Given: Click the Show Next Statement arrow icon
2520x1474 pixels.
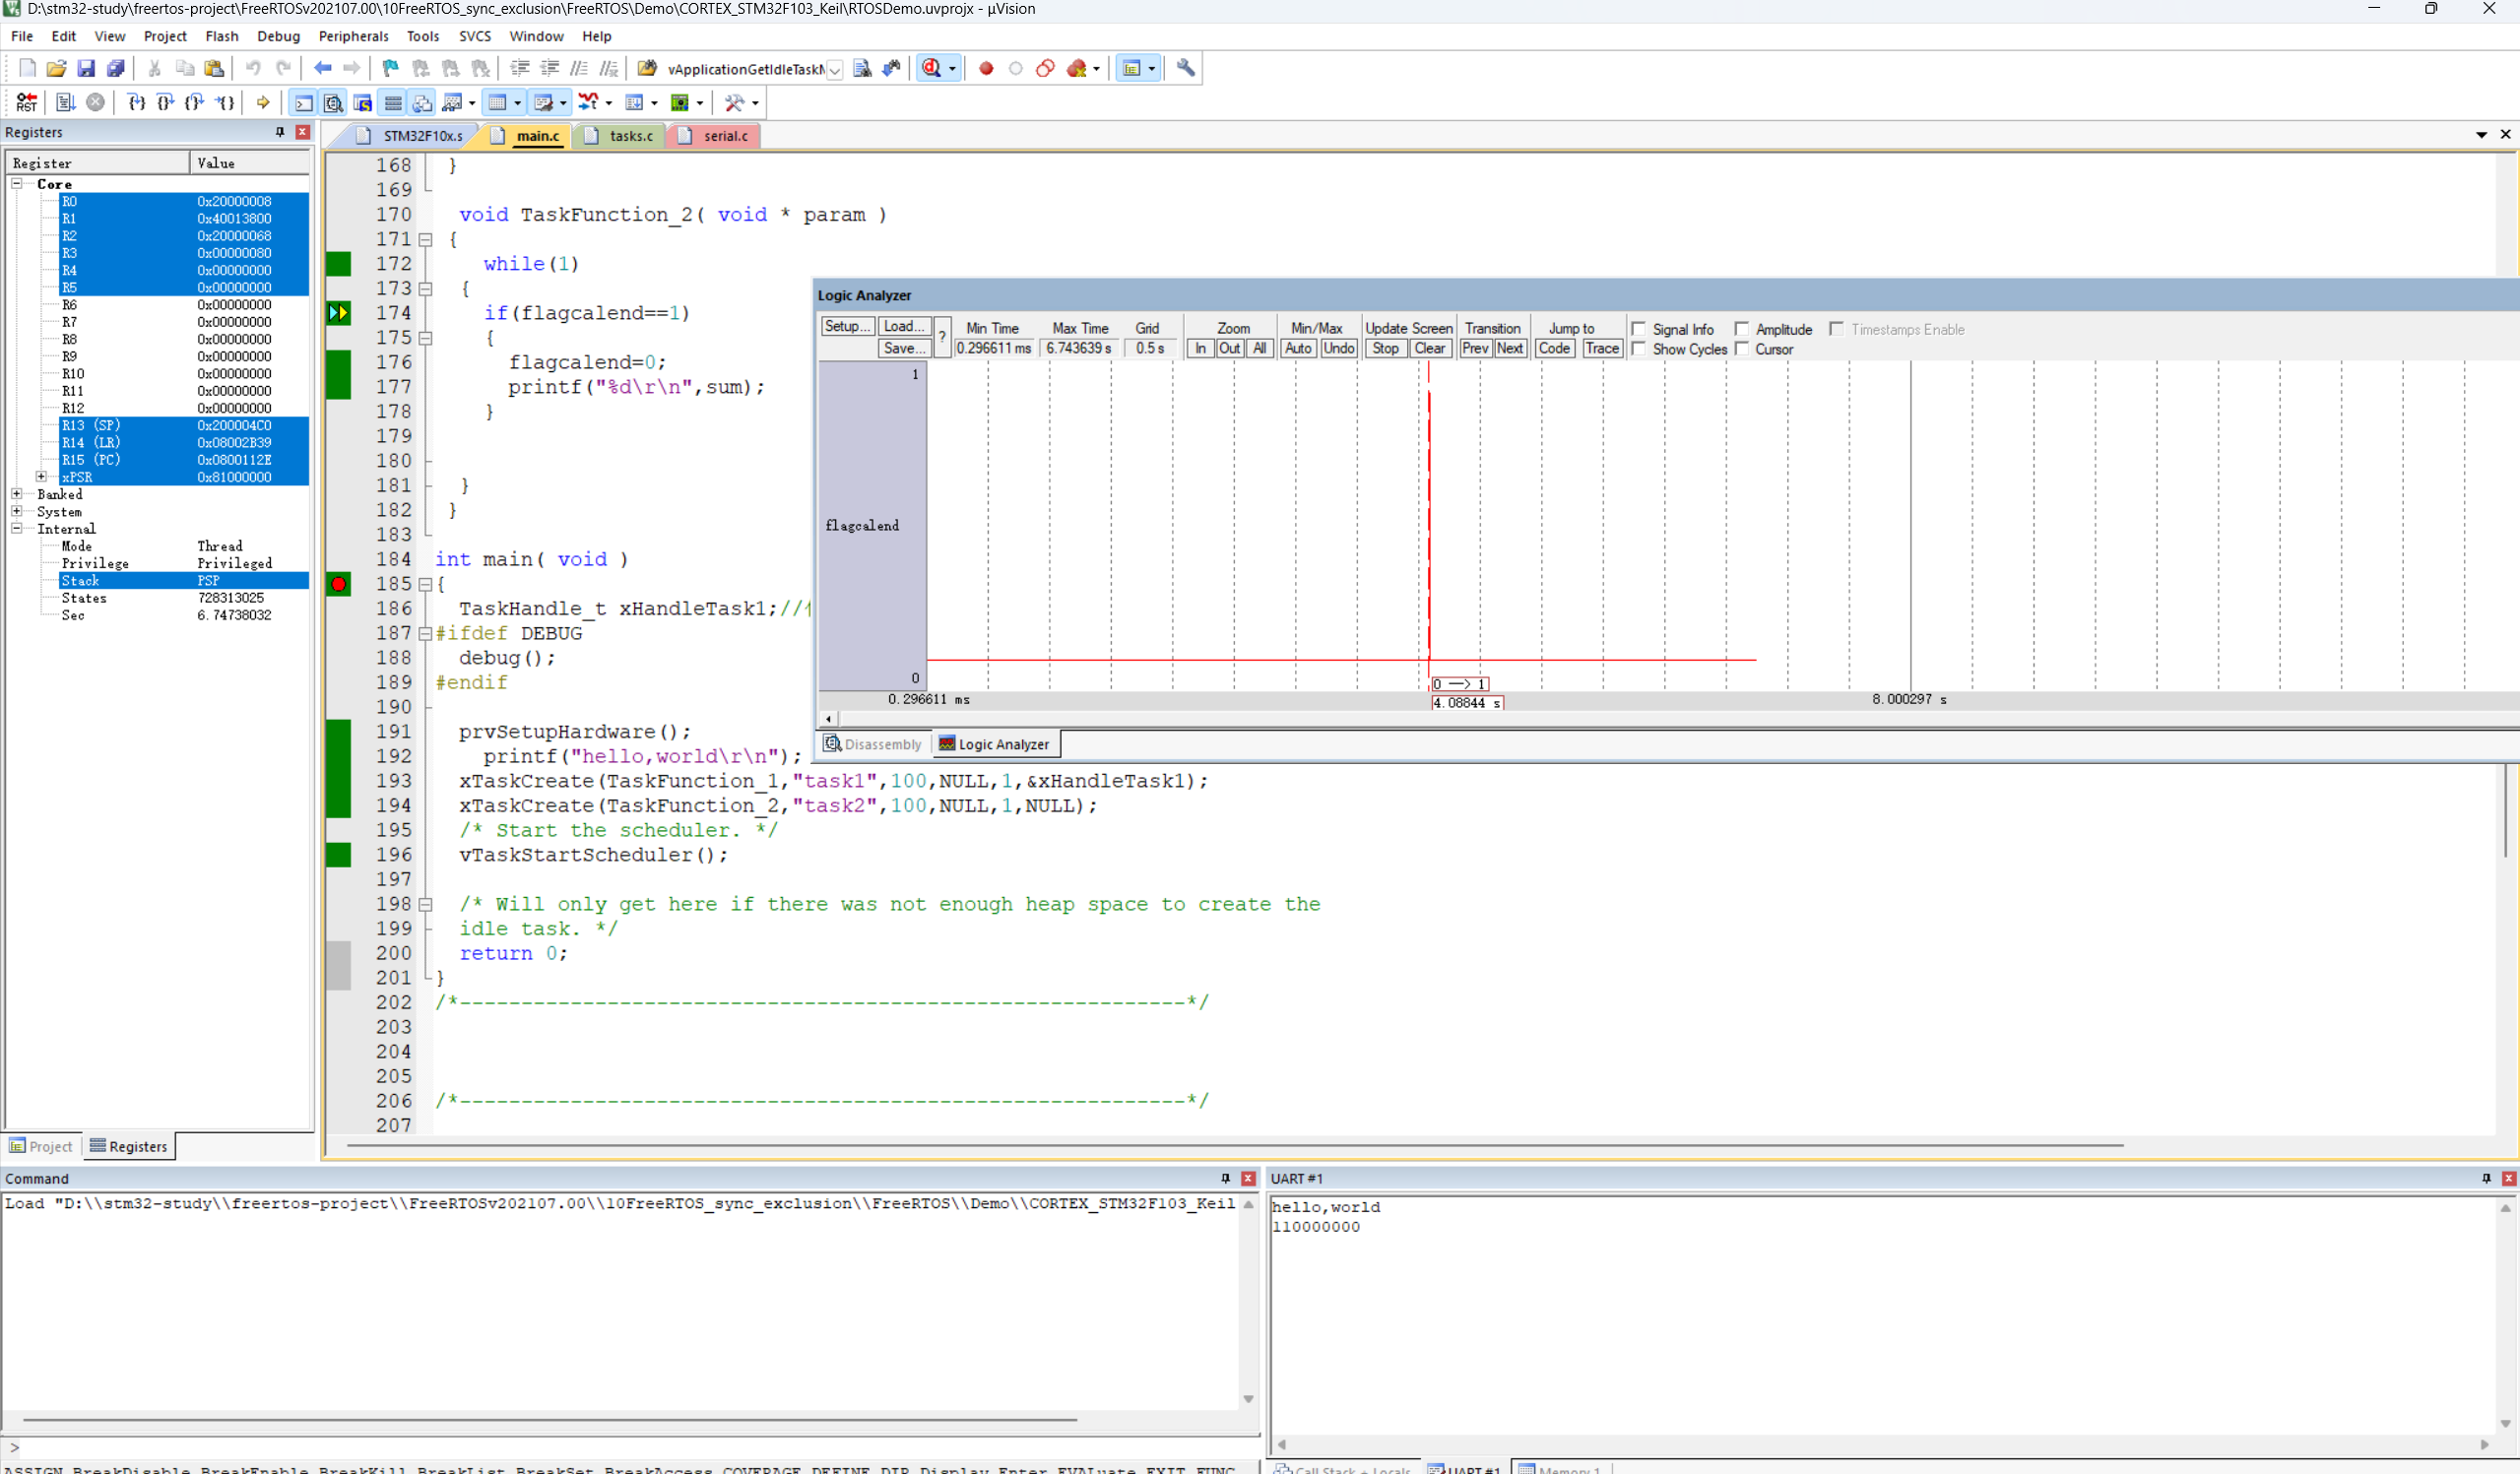Looking at the screenshot, I should tap(263, 102).
